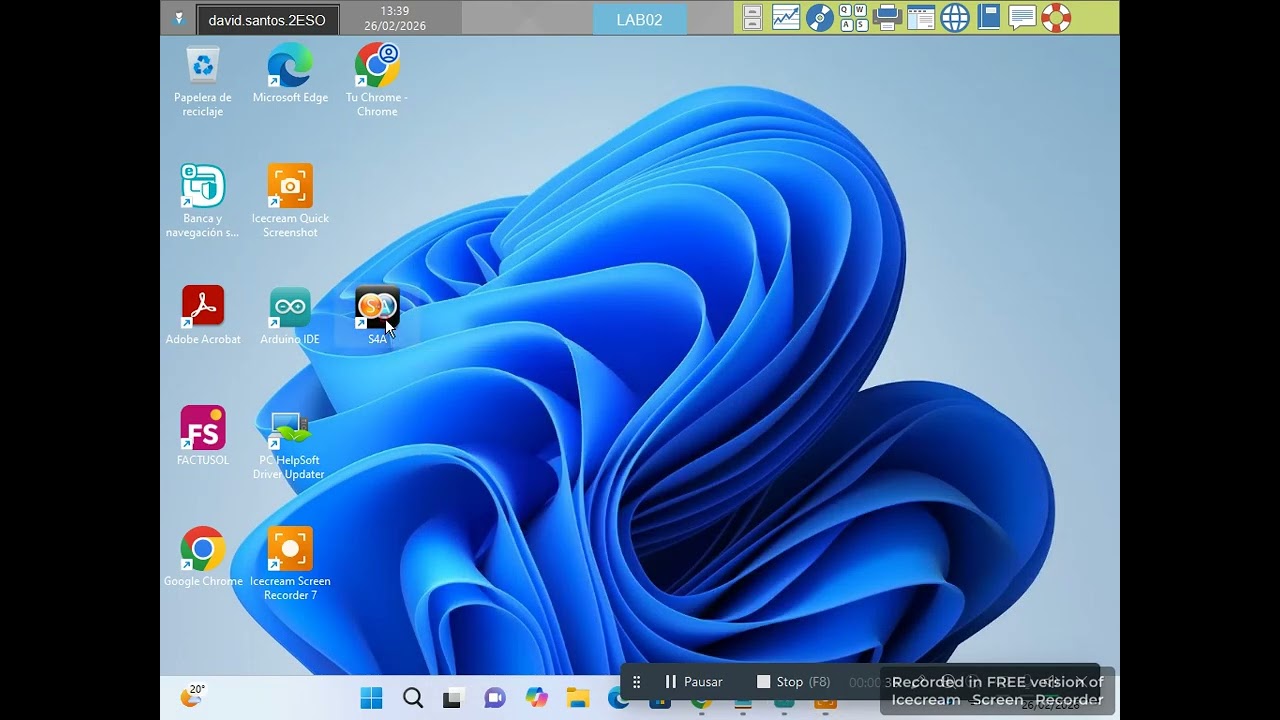Pause the recording with Pausar

[x=693, y=682]
